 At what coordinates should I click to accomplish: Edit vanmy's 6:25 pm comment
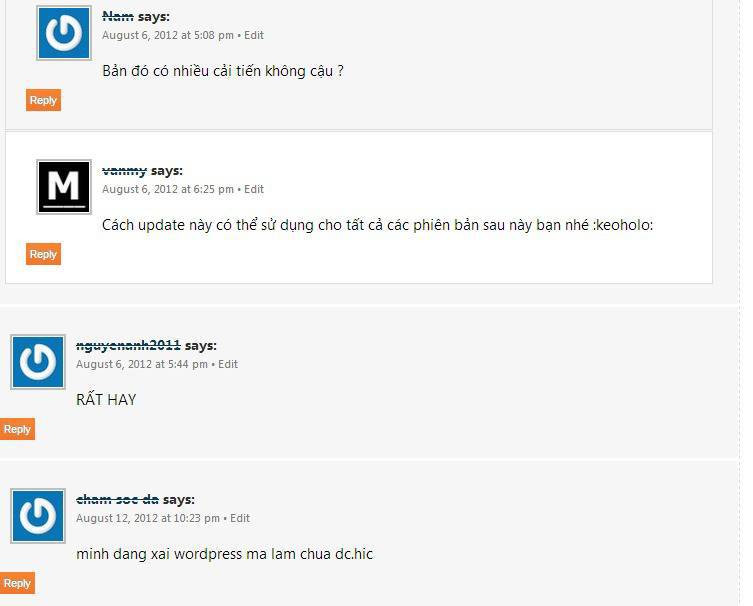click(x=254, y=189)
